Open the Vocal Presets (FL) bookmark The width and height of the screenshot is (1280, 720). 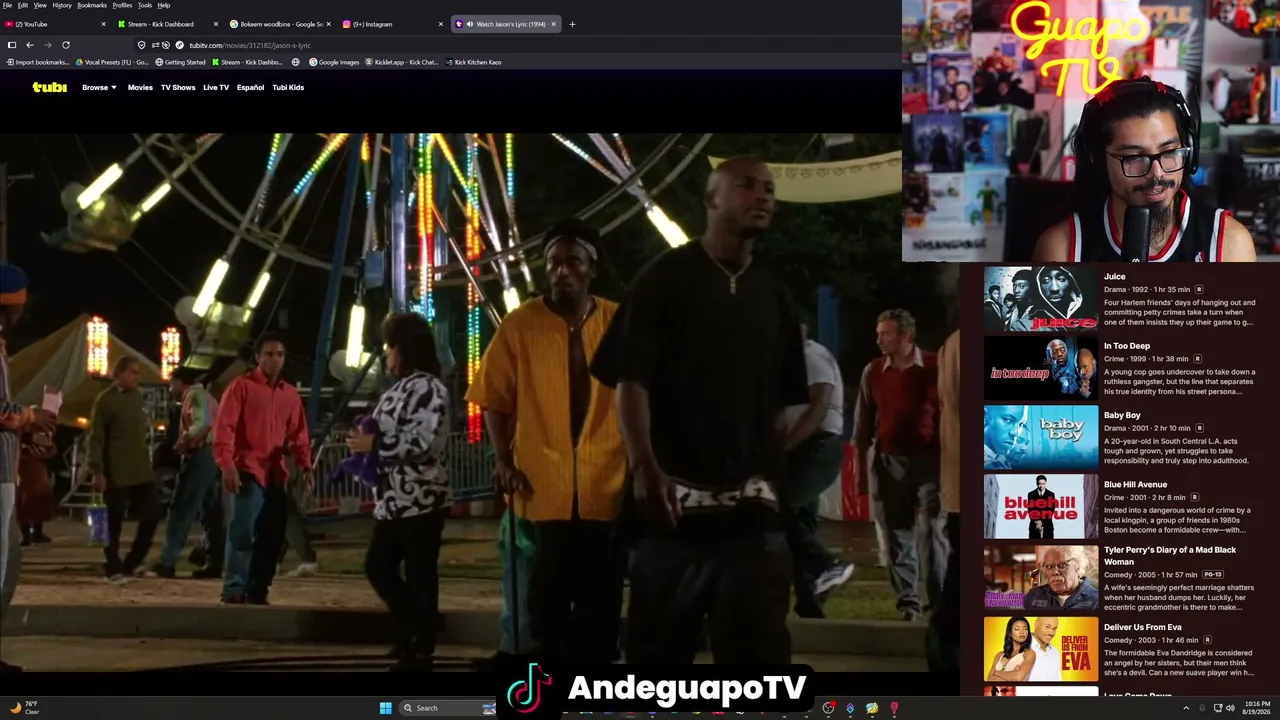[111, 62]
